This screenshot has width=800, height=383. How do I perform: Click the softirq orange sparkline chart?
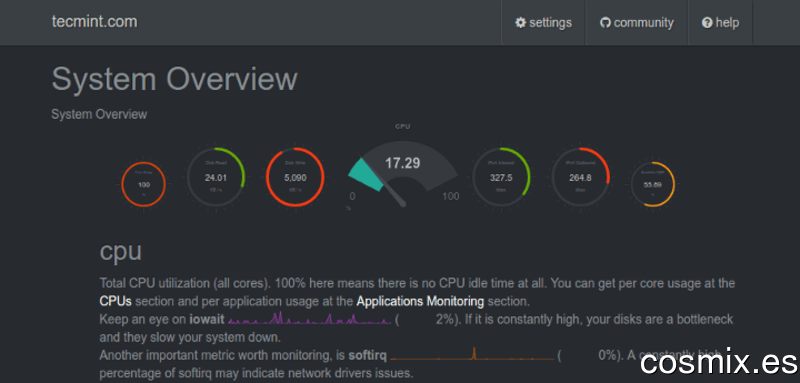point(472,354)
